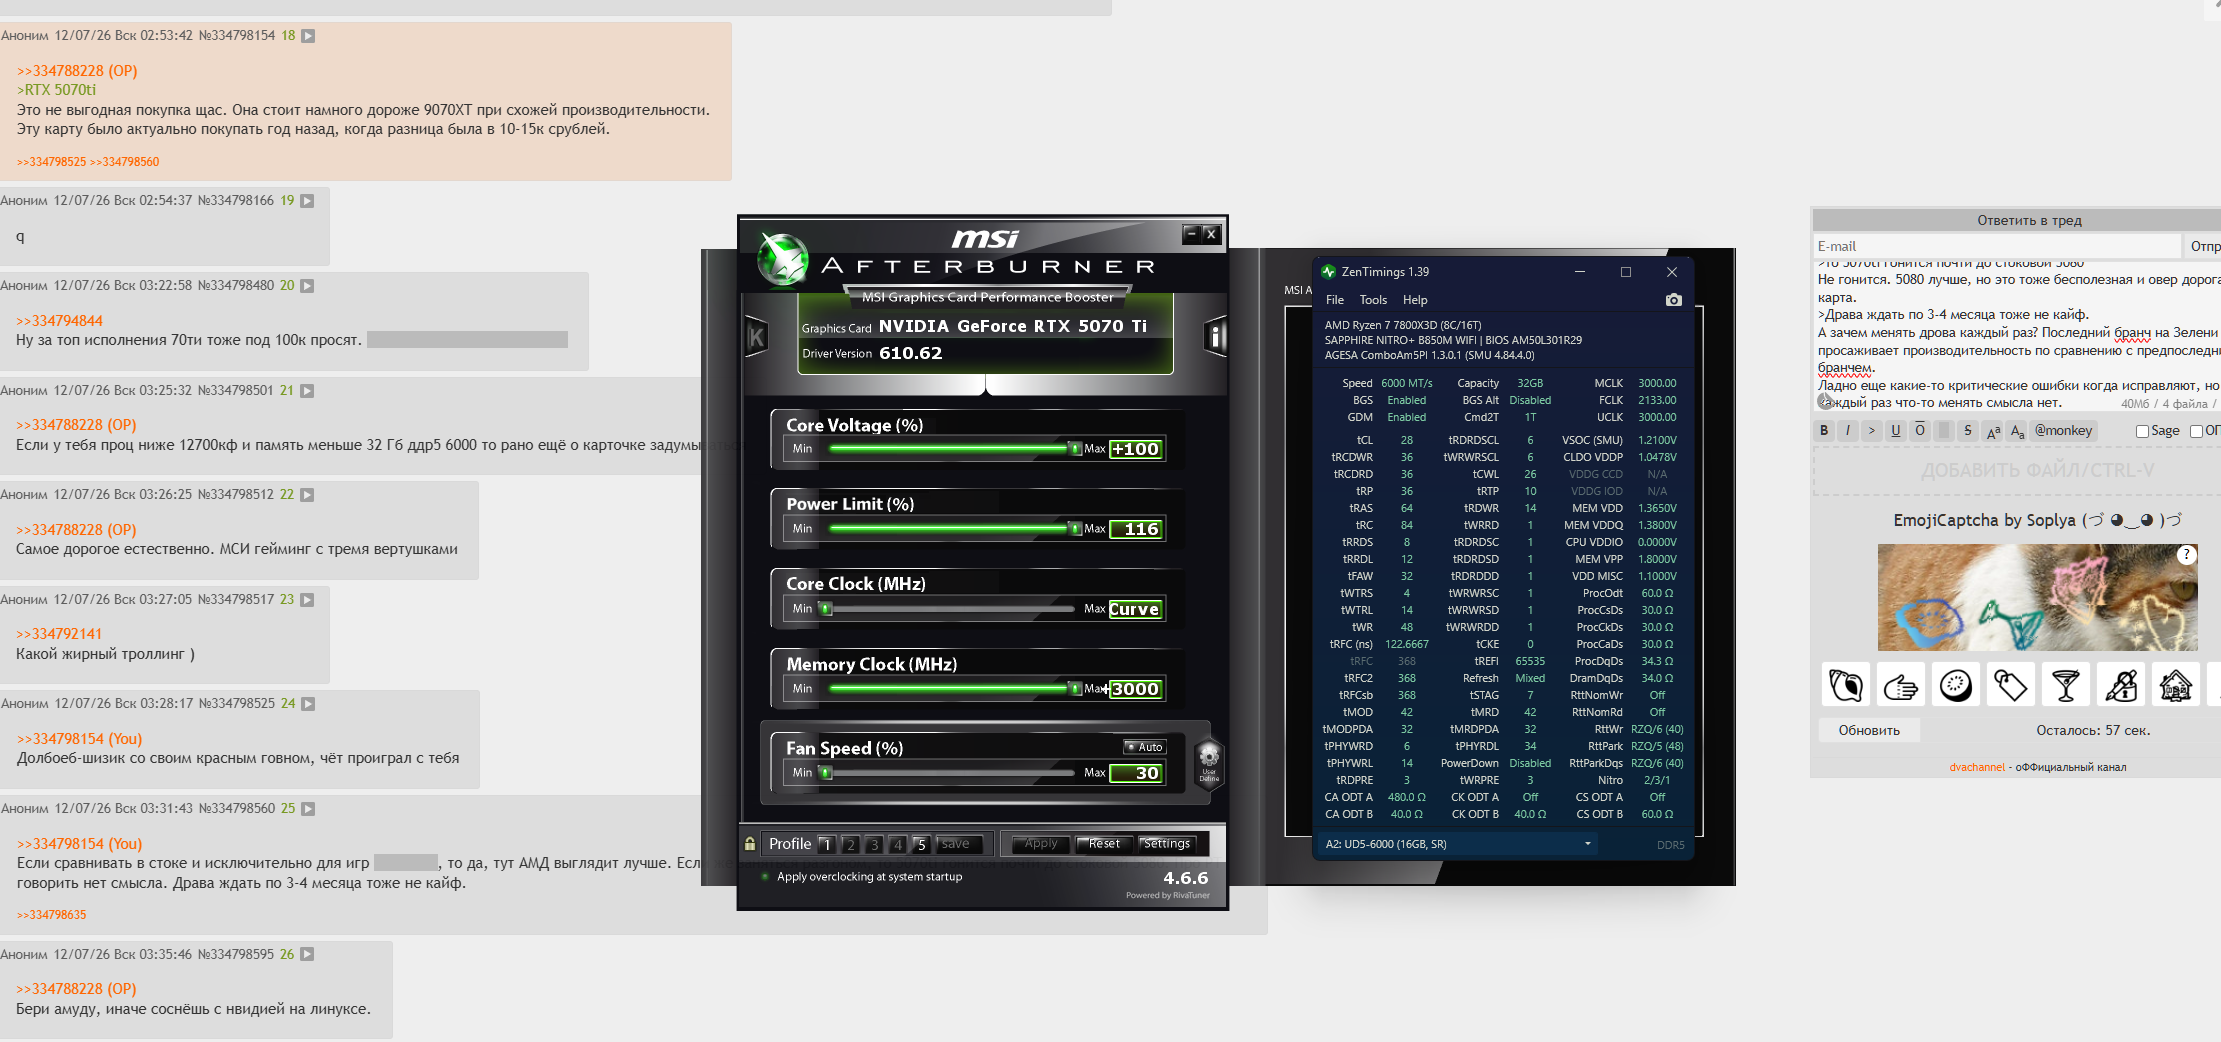Viewport: 2221px width, 1042px height.
Task: Open Afterburner Settings
Action: pos(1167,844)
